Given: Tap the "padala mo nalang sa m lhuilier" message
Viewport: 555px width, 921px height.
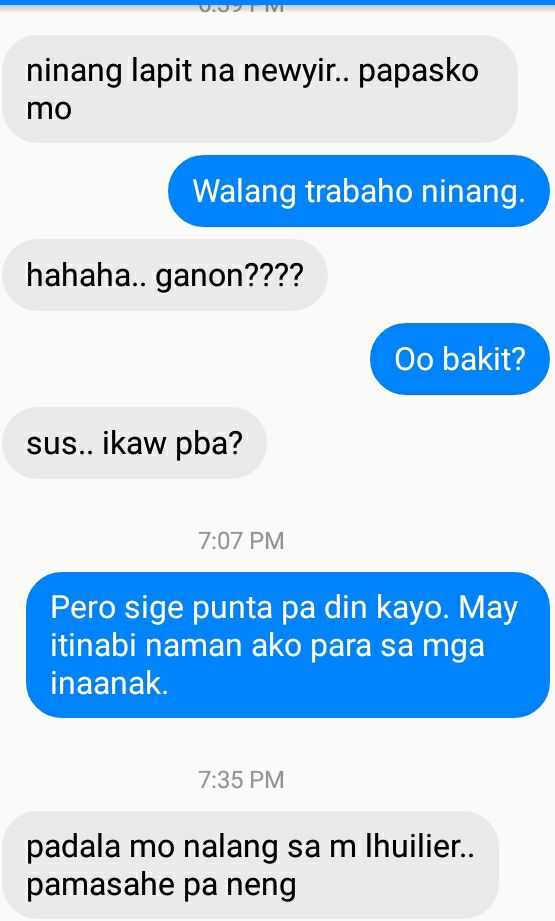Looking at the screenshot, I should 251,865.
